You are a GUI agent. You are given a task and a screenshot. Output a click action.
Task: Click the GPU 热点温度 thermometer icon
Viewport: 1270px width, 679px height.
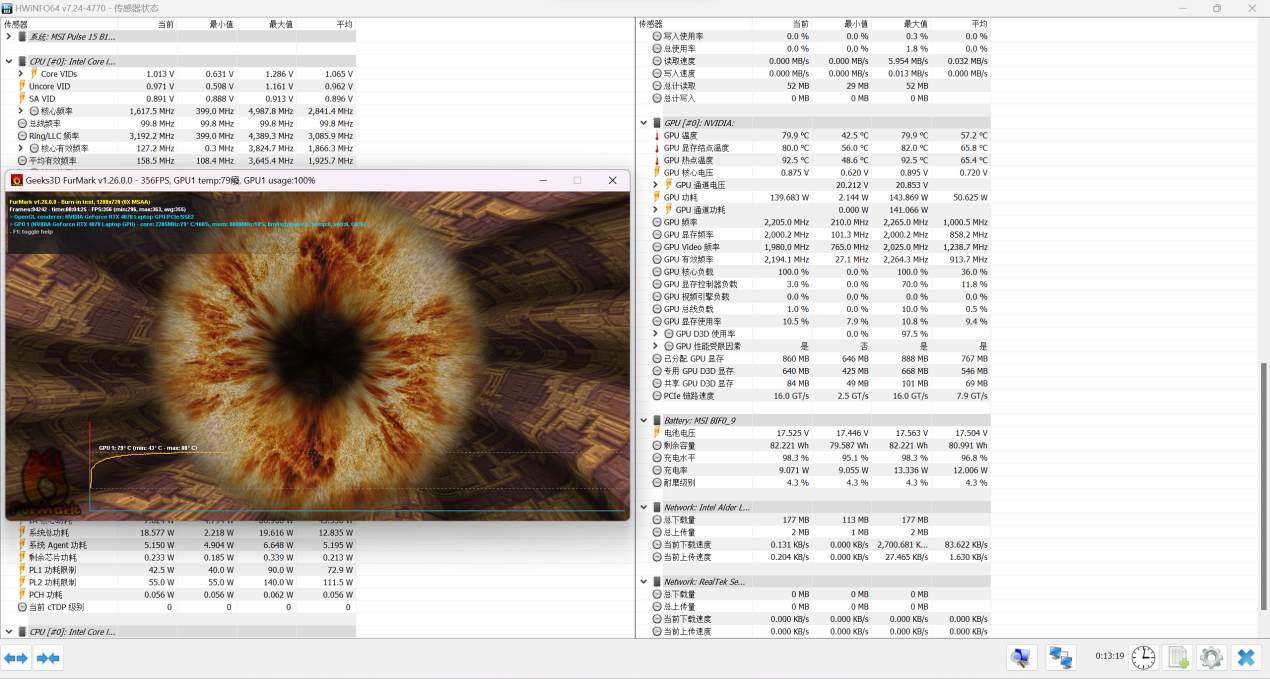(x=657, y=160)
